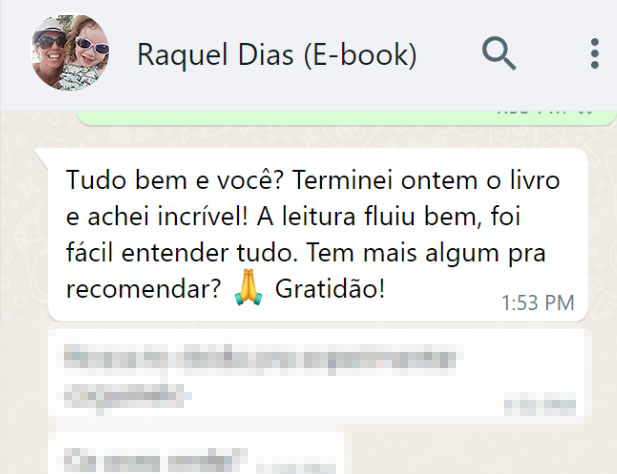Select the 1:53 PM message timestamp
The height and width of the screenshot is (474, 617).
click(538, 303)
